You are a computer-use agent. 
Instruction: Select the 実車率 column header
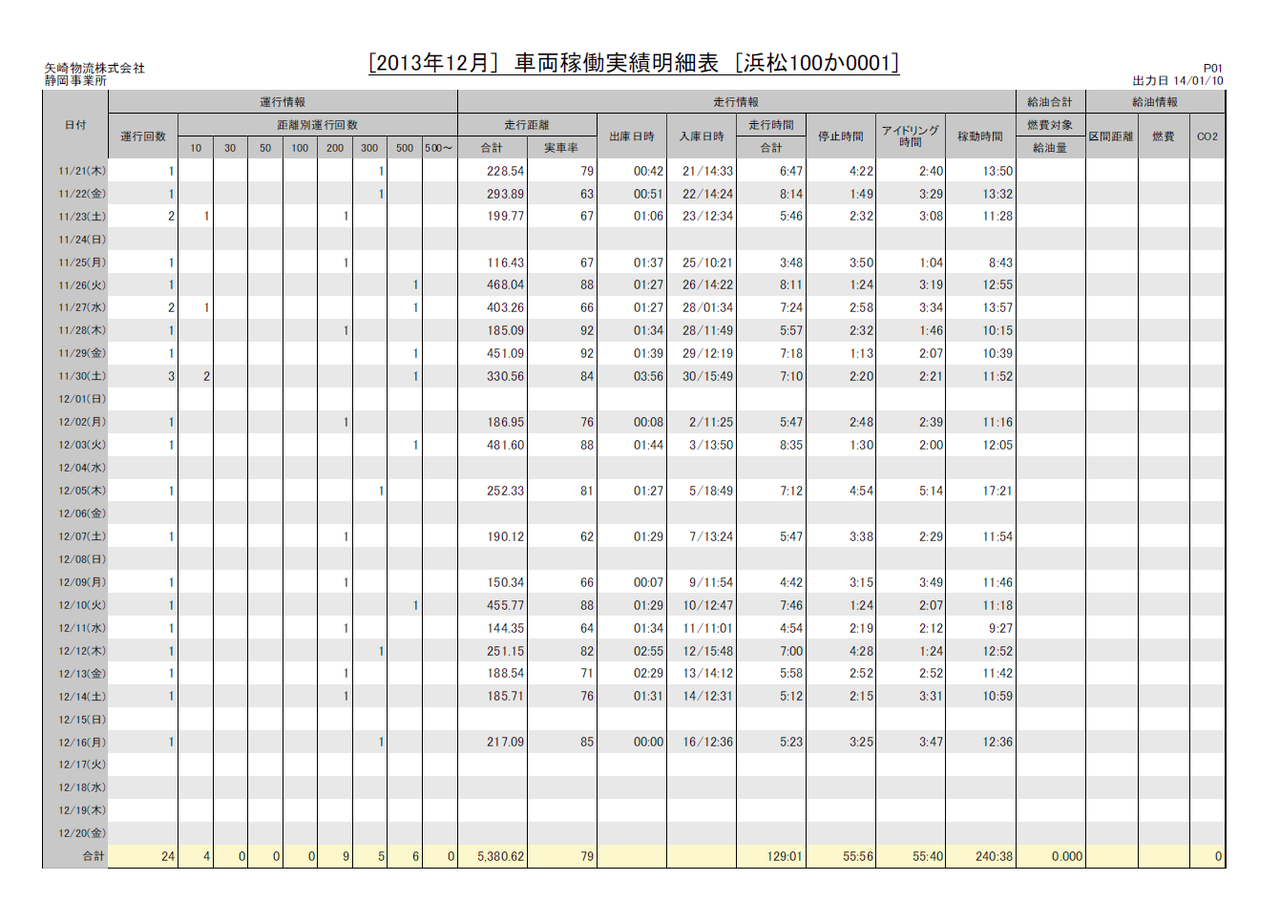click(x=562, y=148)
